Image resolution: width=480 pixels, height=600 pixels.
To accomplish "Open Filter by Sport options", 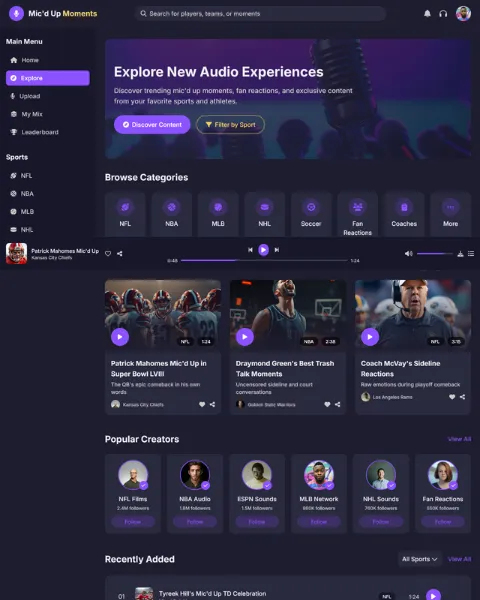I will point(230,125).
